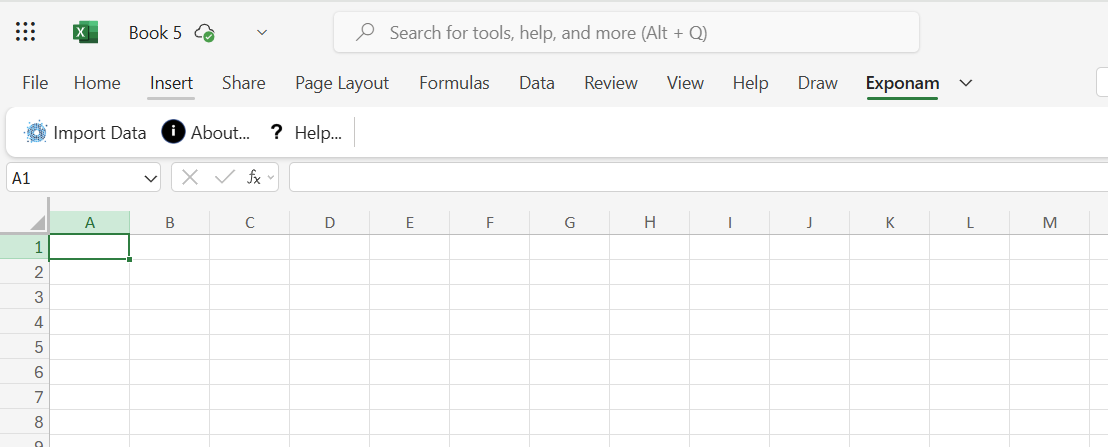Viewport: 1108px width, 447px height.
Task: Click the Select All corner triangle
Action: 38,223
